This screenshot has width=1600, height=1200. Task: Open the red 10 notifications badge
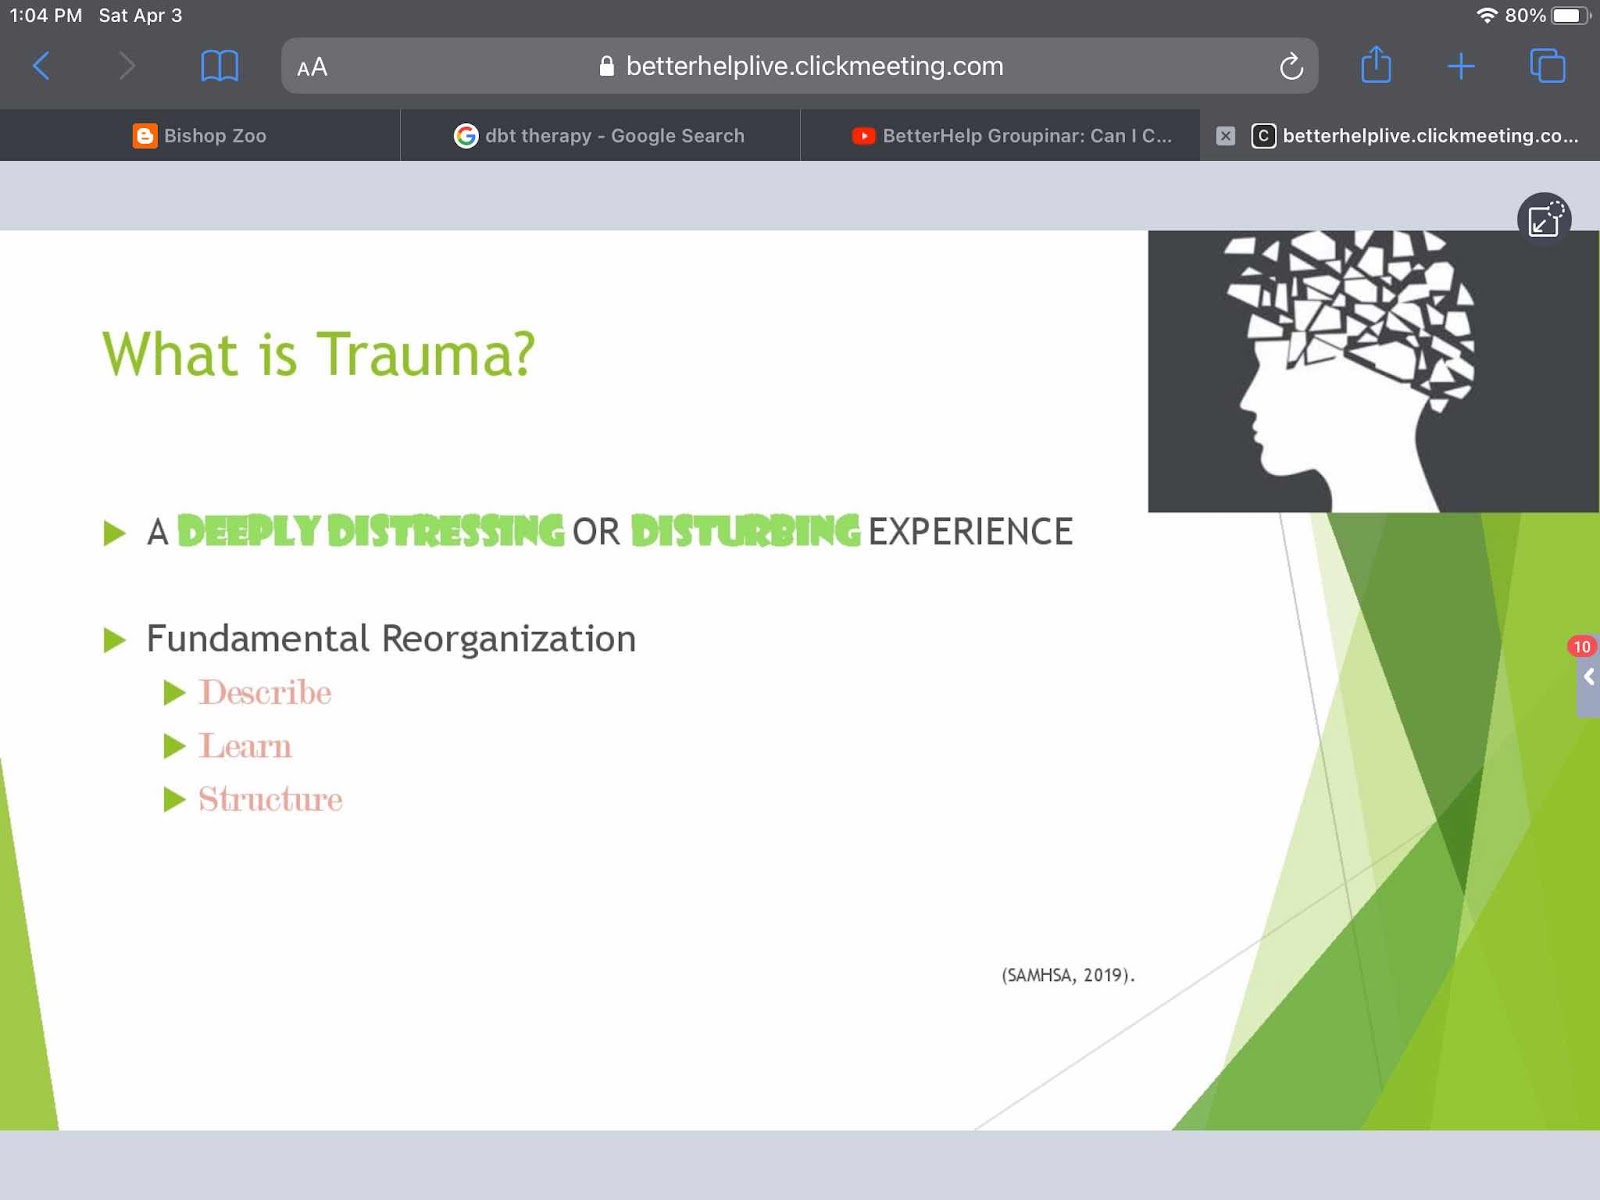pyautogui.click(x=1582, y=646)
